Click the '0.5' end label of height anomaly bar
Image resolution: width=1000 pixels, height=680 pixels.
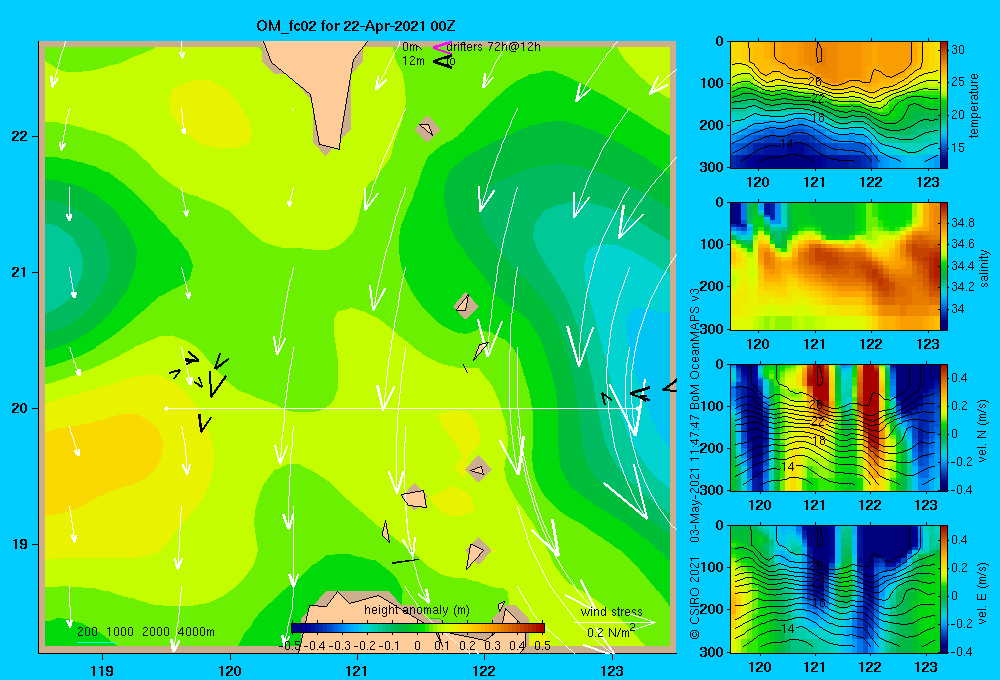[x=543, y=645]
